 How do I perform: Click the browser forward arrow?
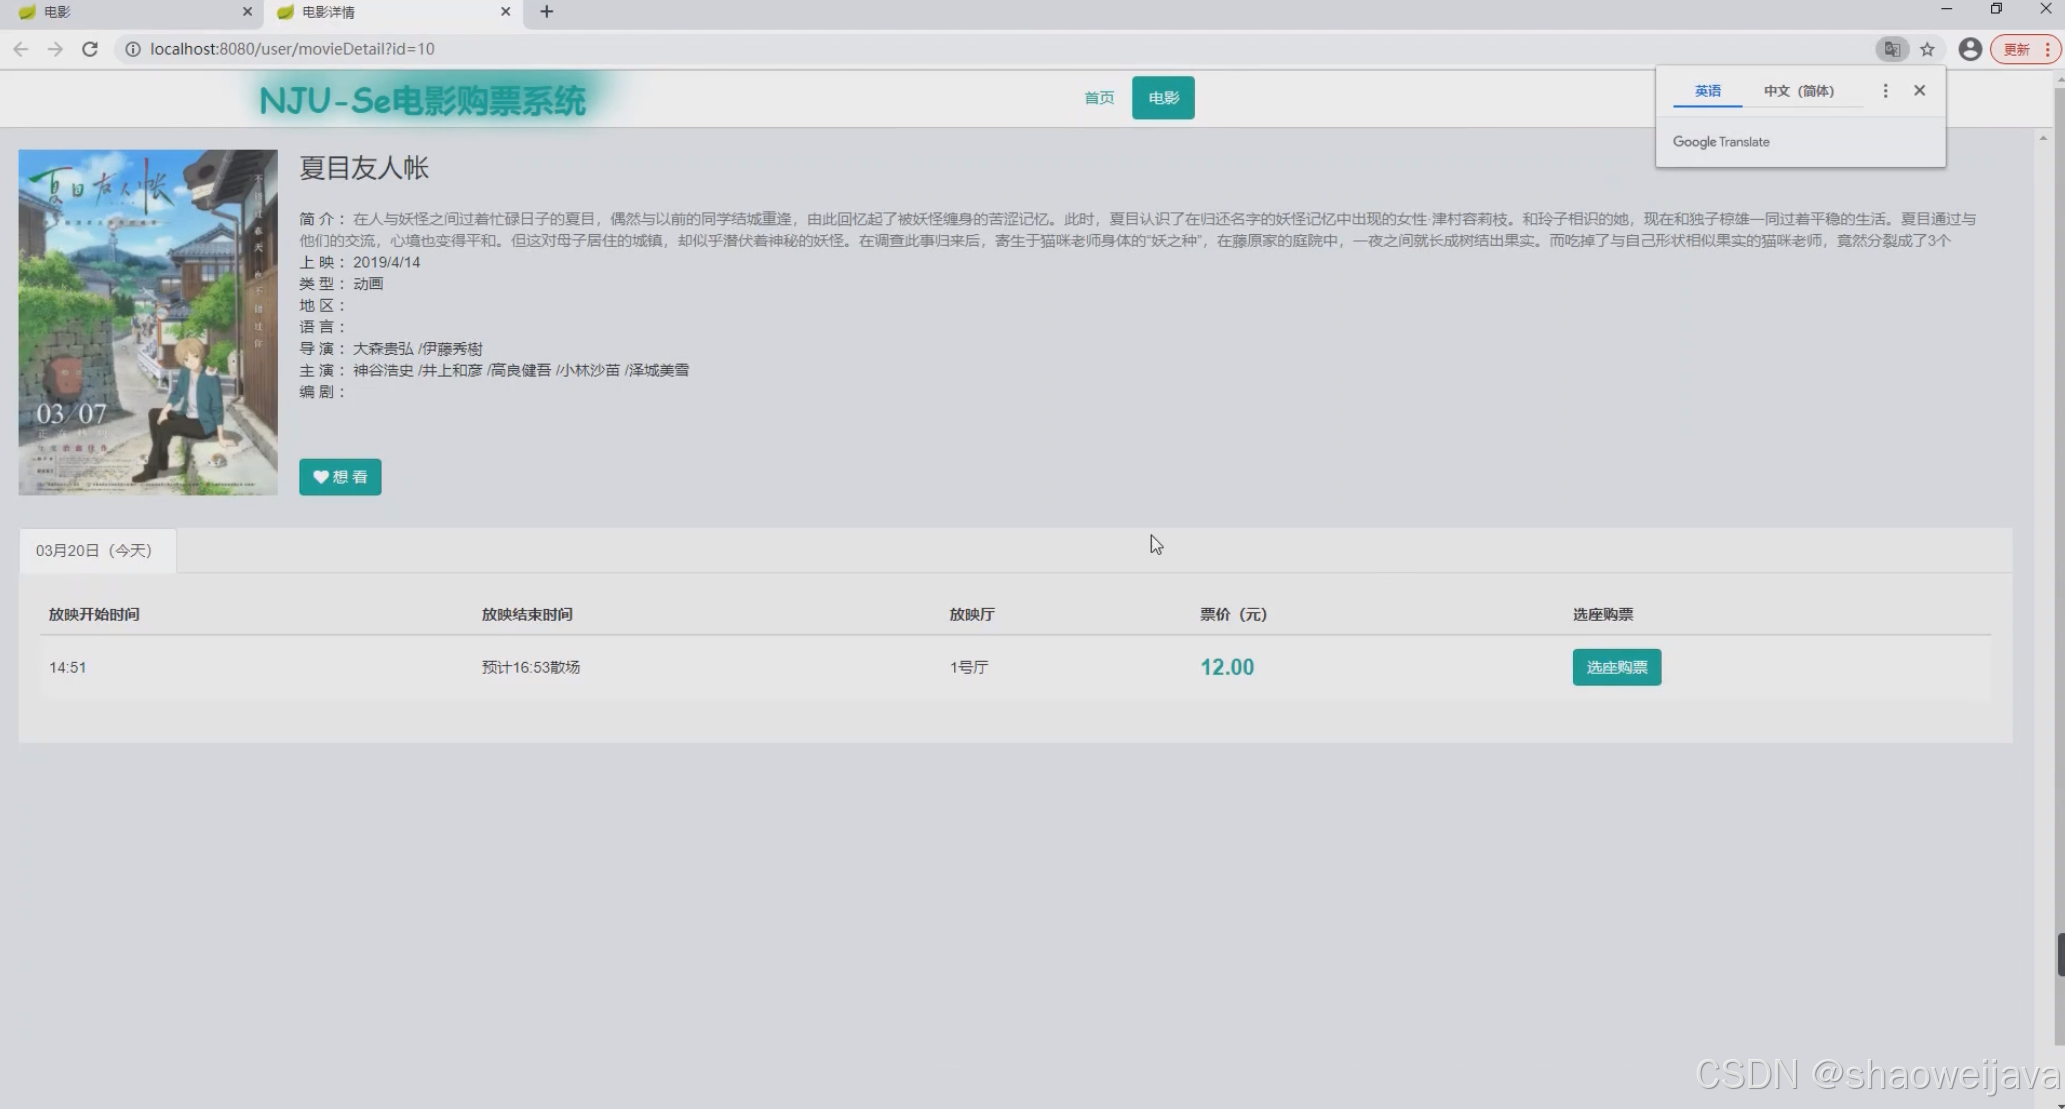55,49
